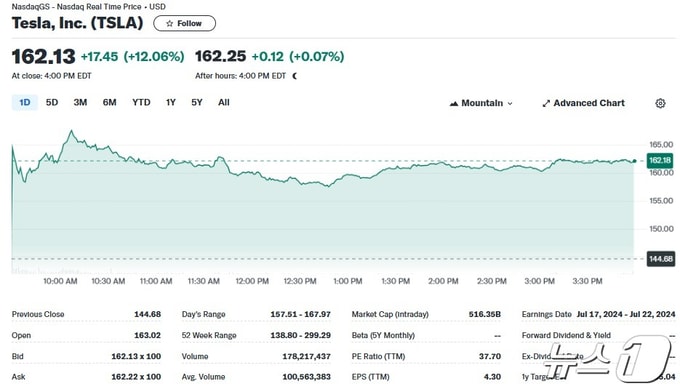Viewport: 680px width, 389px height.
Task: Click the star icon in Follow button
Action: pos(170,23)
